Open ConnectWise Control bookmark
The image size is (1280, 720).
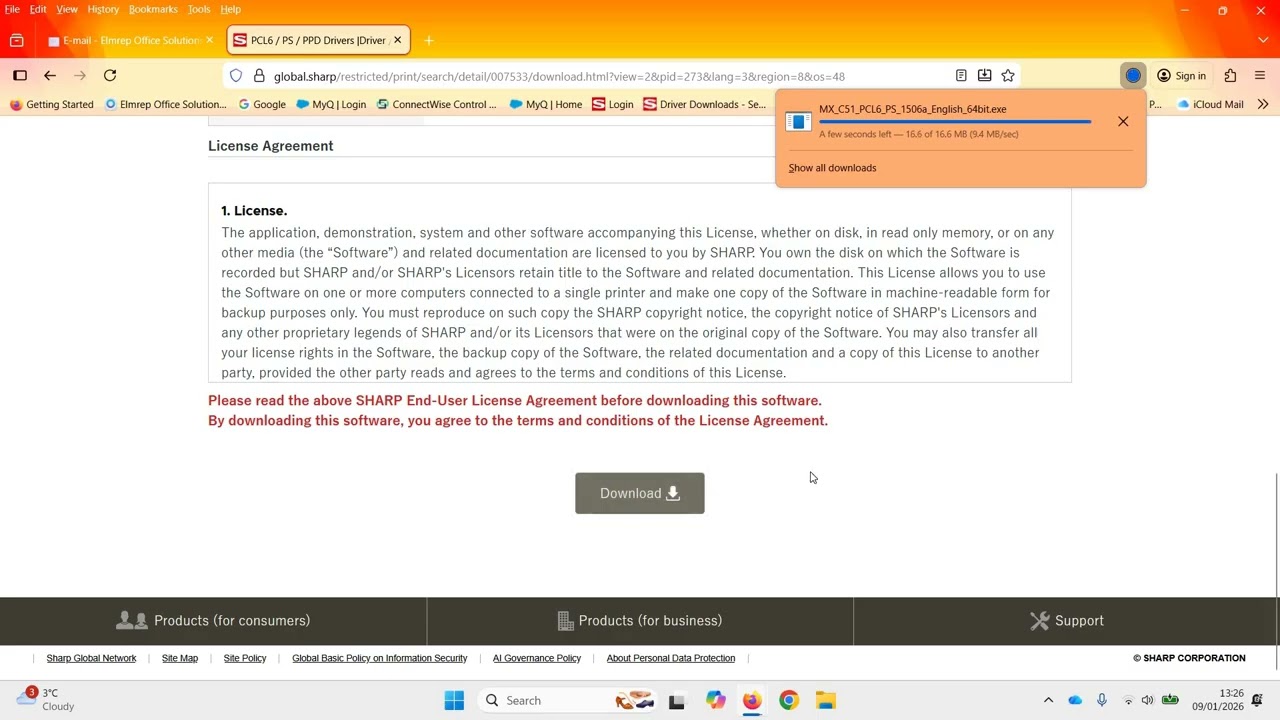(x=436, y=104)
